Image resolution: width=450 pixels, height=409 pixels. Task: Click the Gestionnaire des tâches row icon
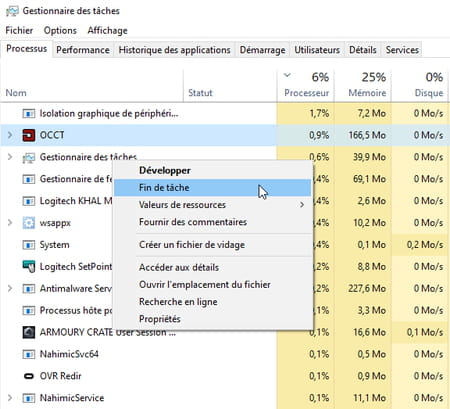pos(29,157)
